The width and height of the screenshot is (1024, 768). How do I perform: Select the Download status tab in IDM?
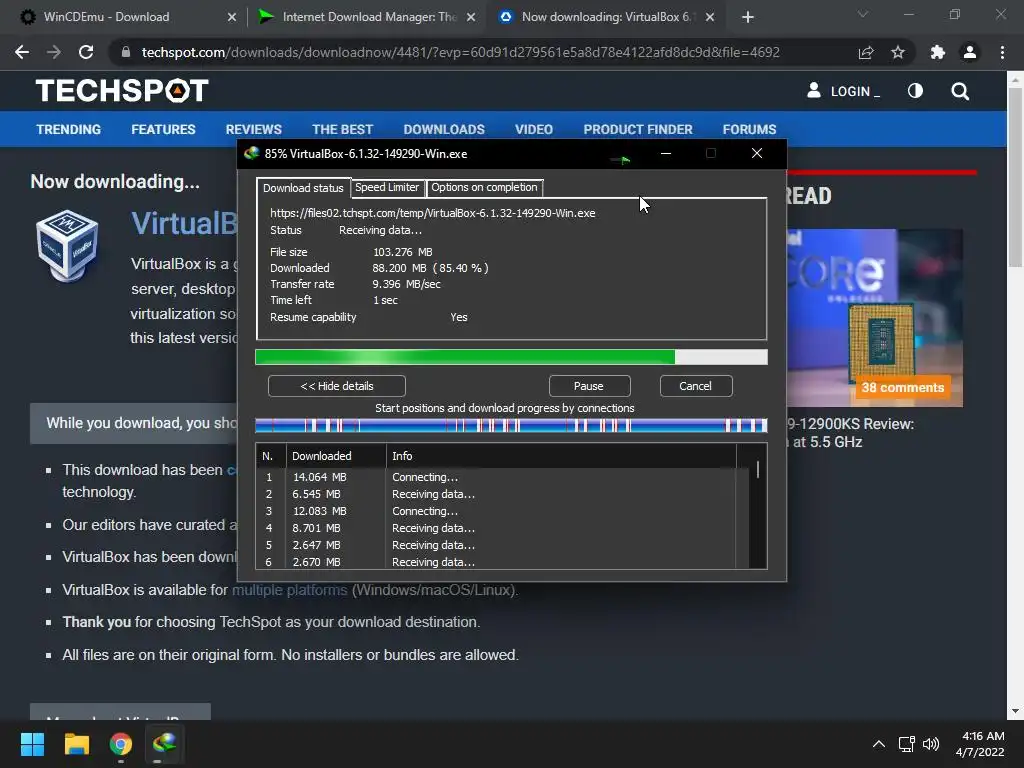(303, 188)
